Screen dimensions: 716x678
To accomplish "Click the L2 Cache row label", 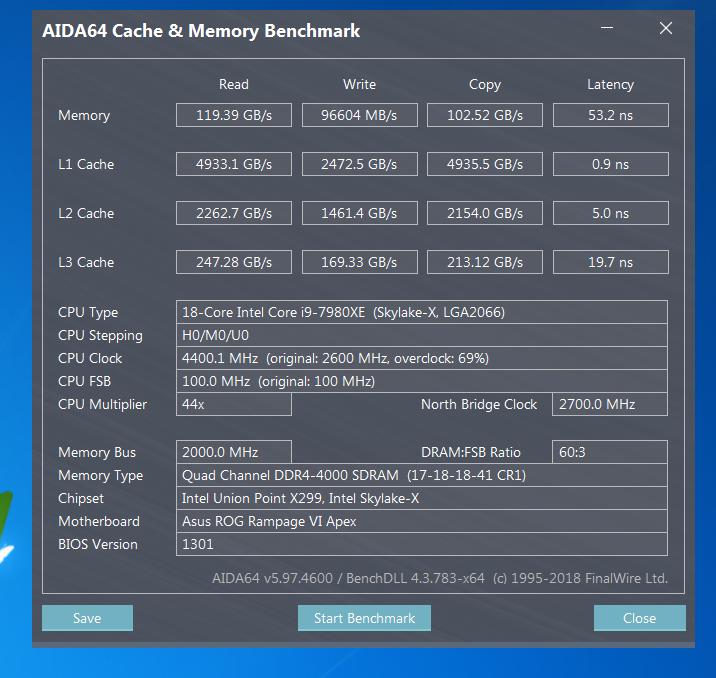I will pyautogui.click(x=86, y=213).
